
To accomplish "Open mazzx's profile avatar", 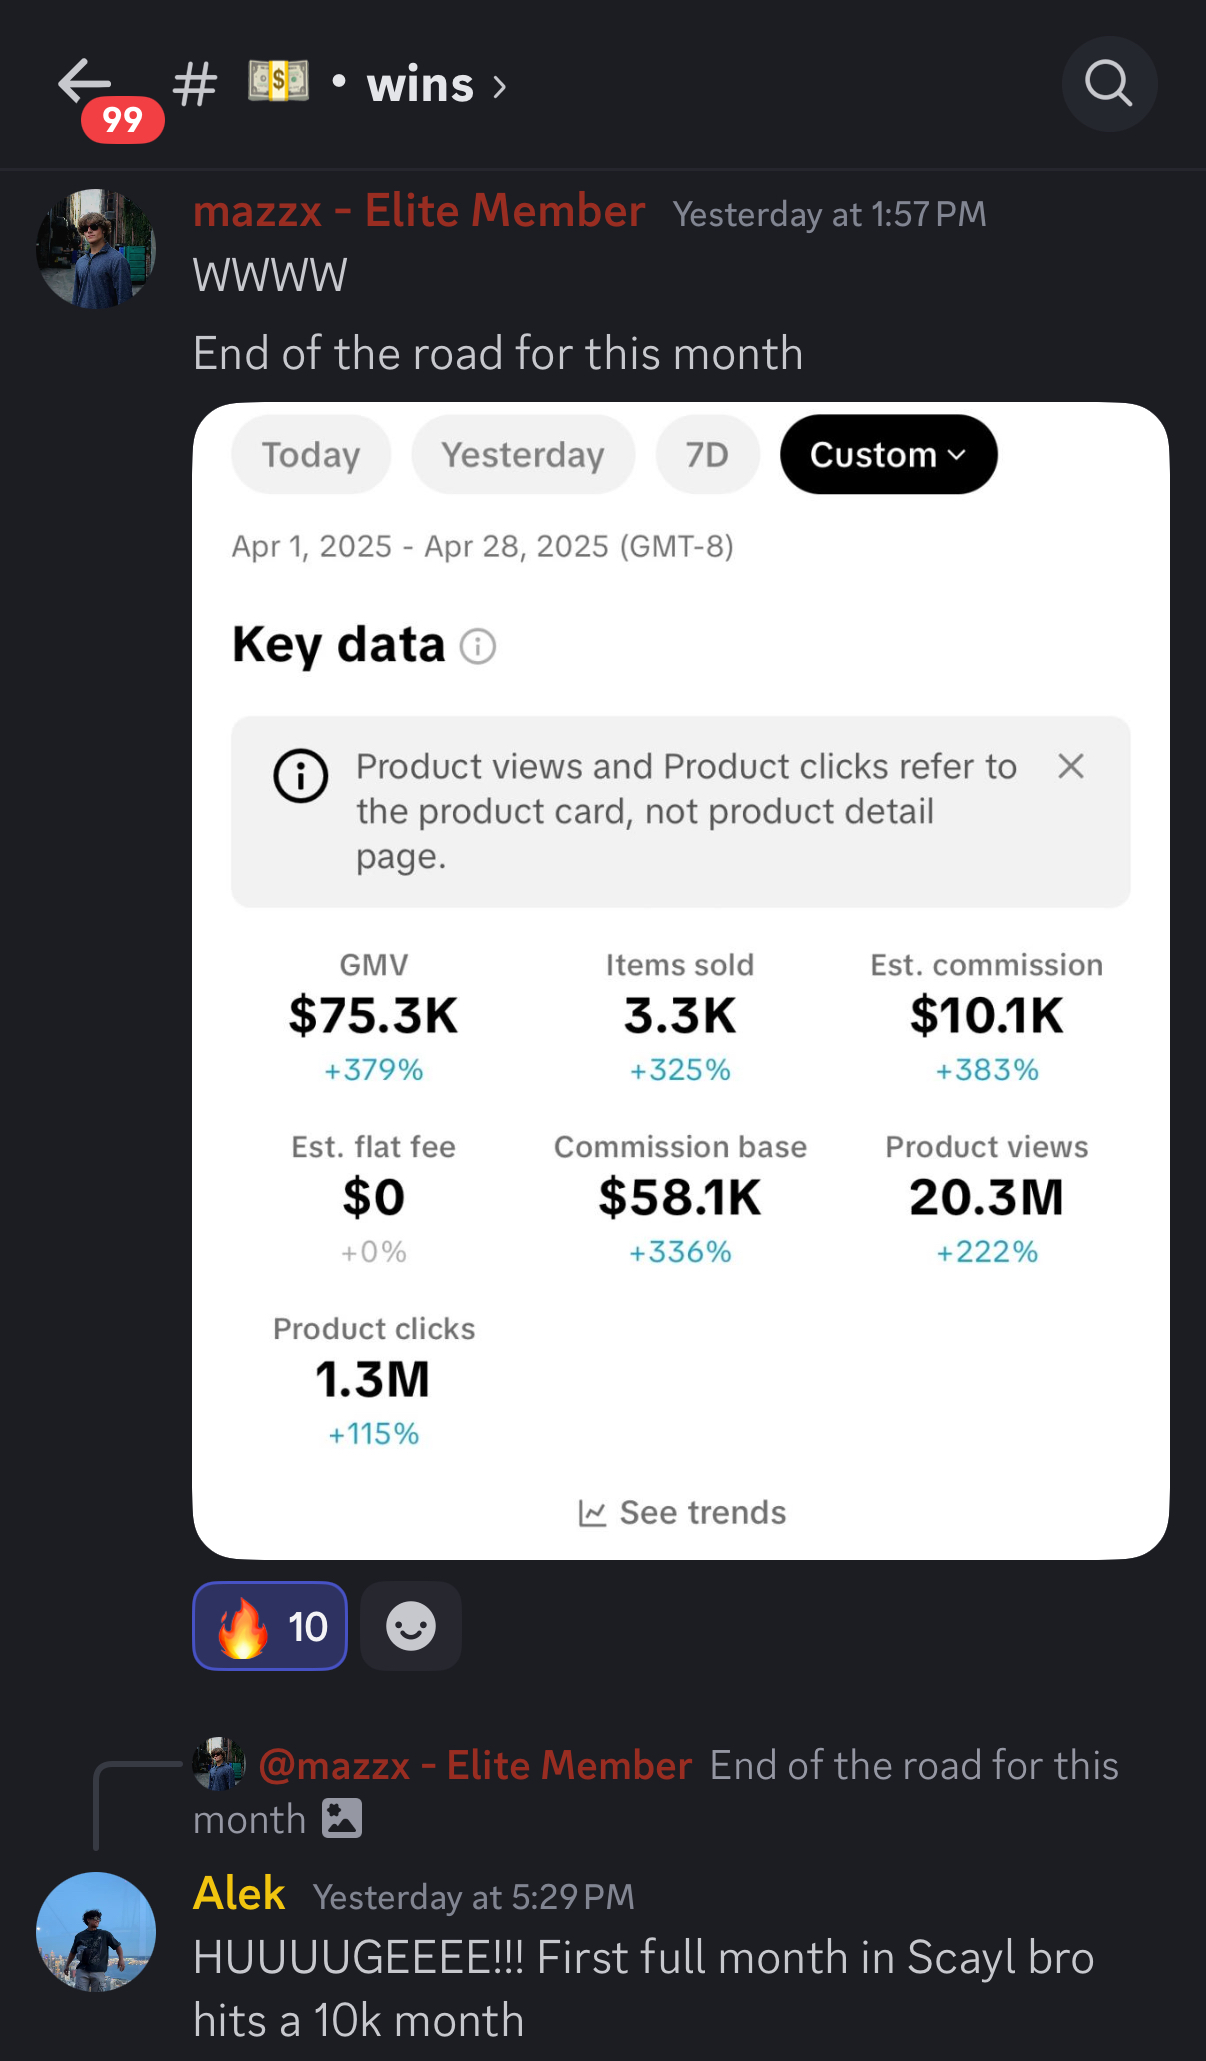I will click(x=96, y=249).
